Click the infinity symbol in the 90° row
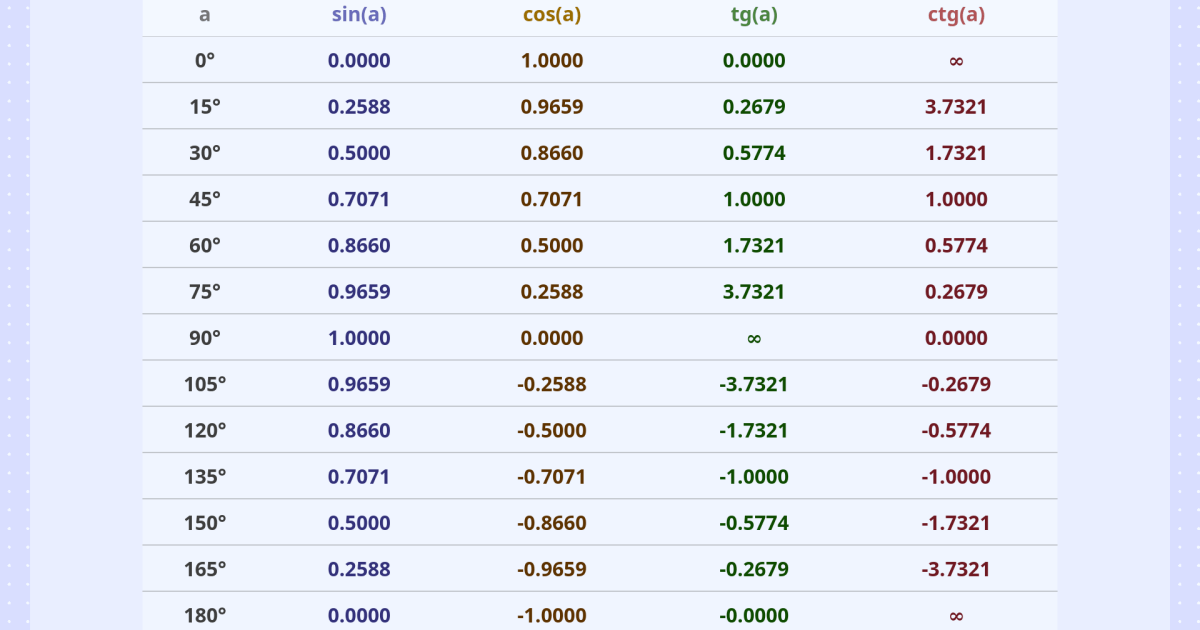 (754, 338)
